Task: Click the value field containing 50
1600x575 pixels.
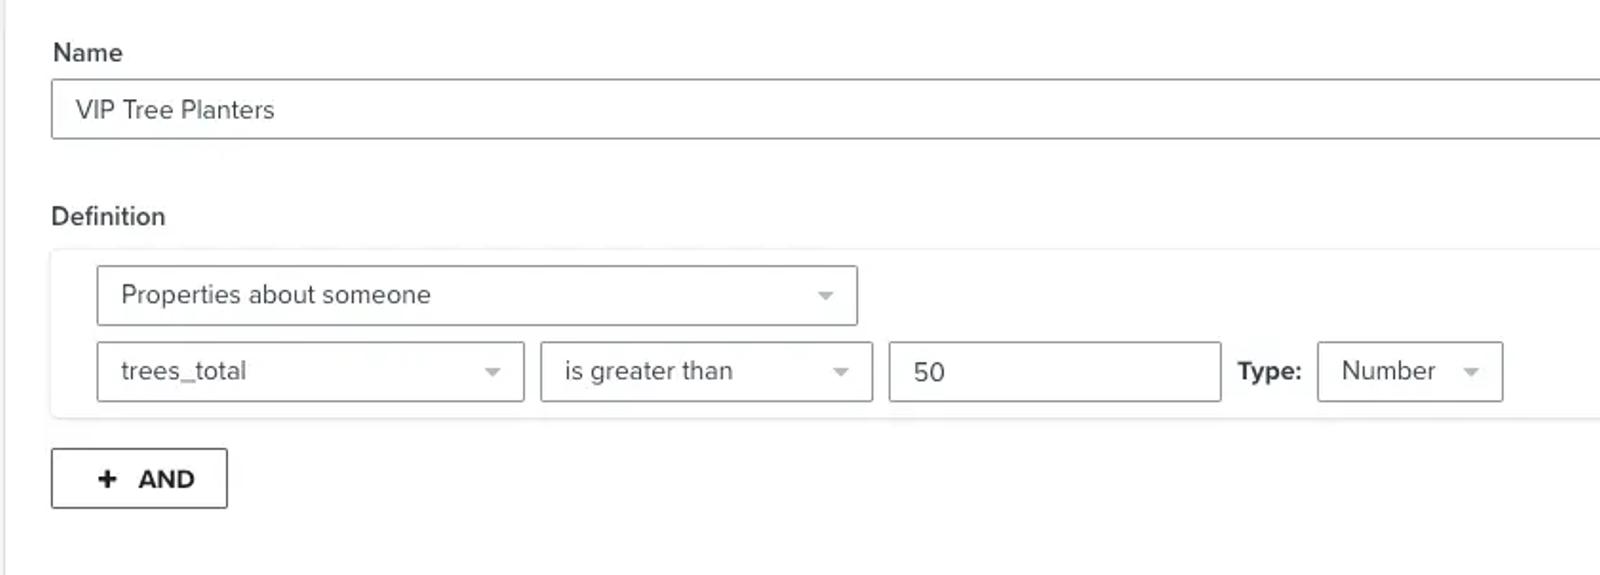Action: 1055,372
